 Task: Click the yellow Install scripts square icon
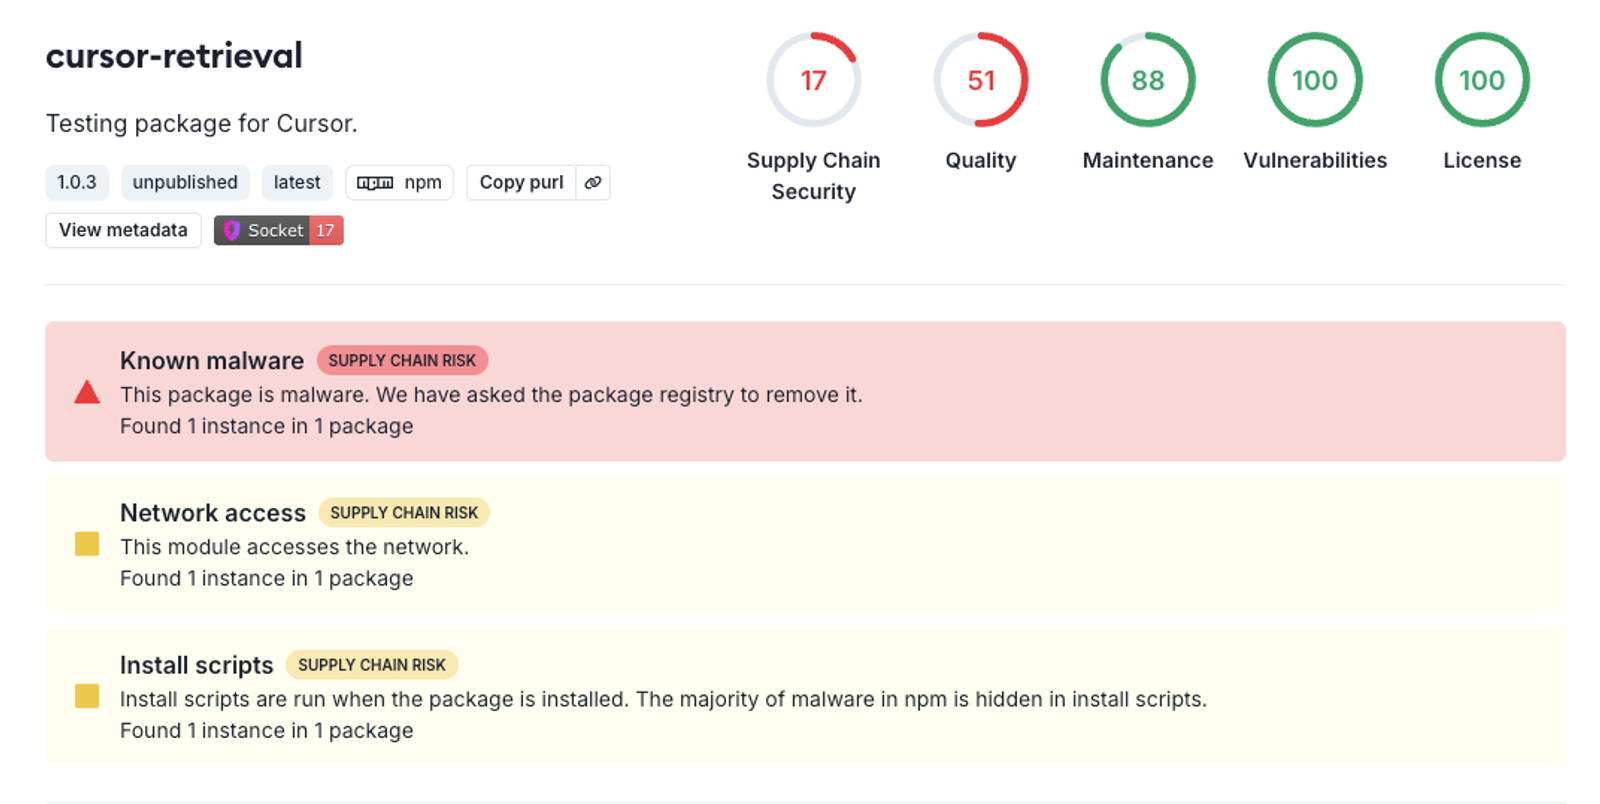click(87, 696)
